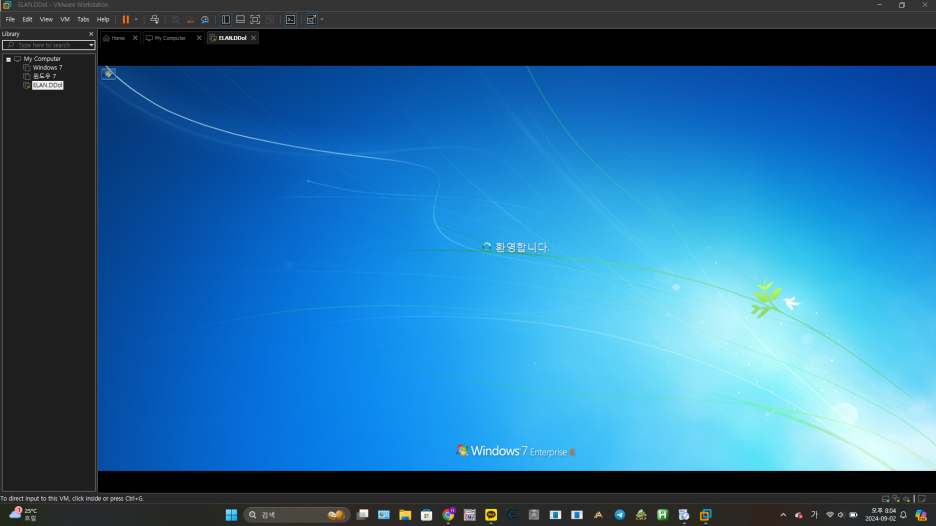This screenshot has height=526, width=936.
Task: Click the stretch guest display icon
Action: [311, 20]
